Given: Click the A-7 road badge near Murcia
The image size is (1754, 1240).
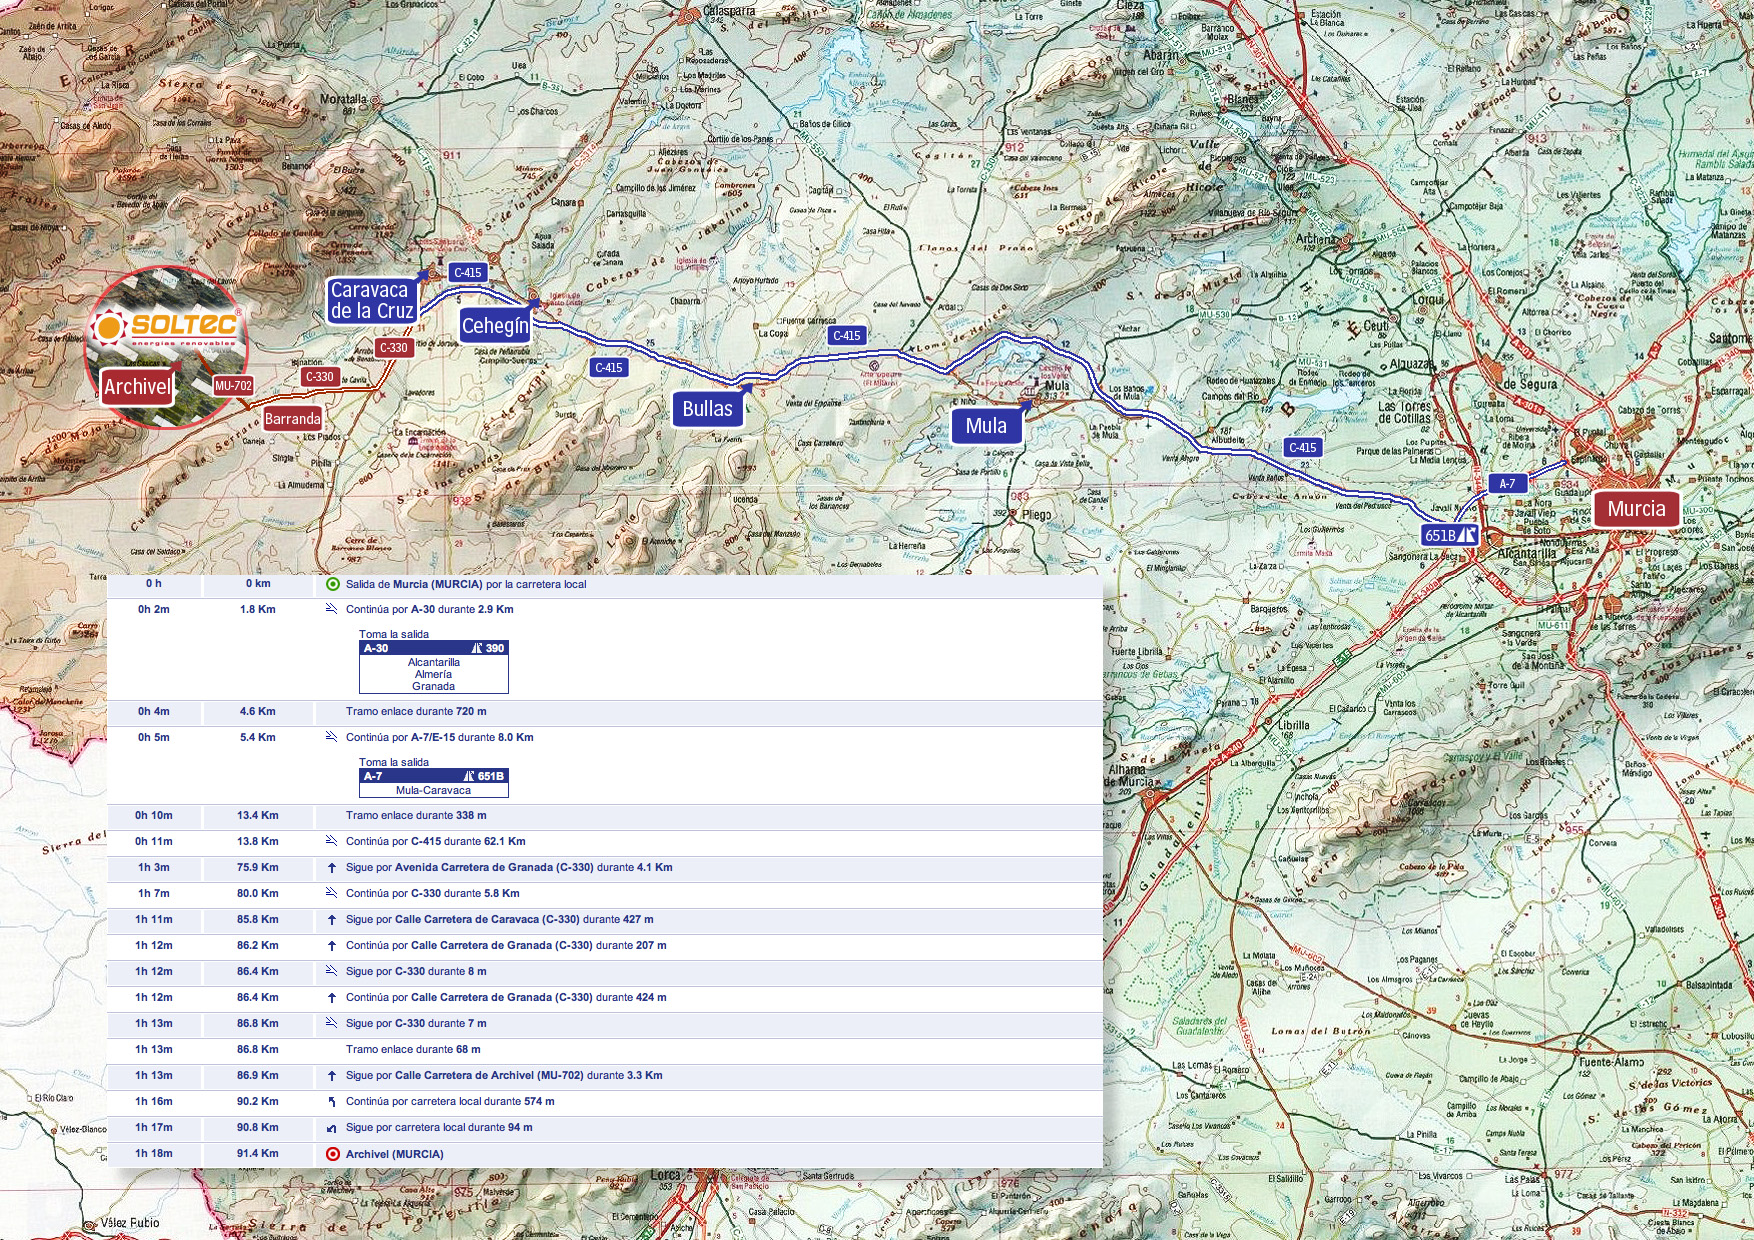Looking at the screenshot, I should (x=1507, y=484).
